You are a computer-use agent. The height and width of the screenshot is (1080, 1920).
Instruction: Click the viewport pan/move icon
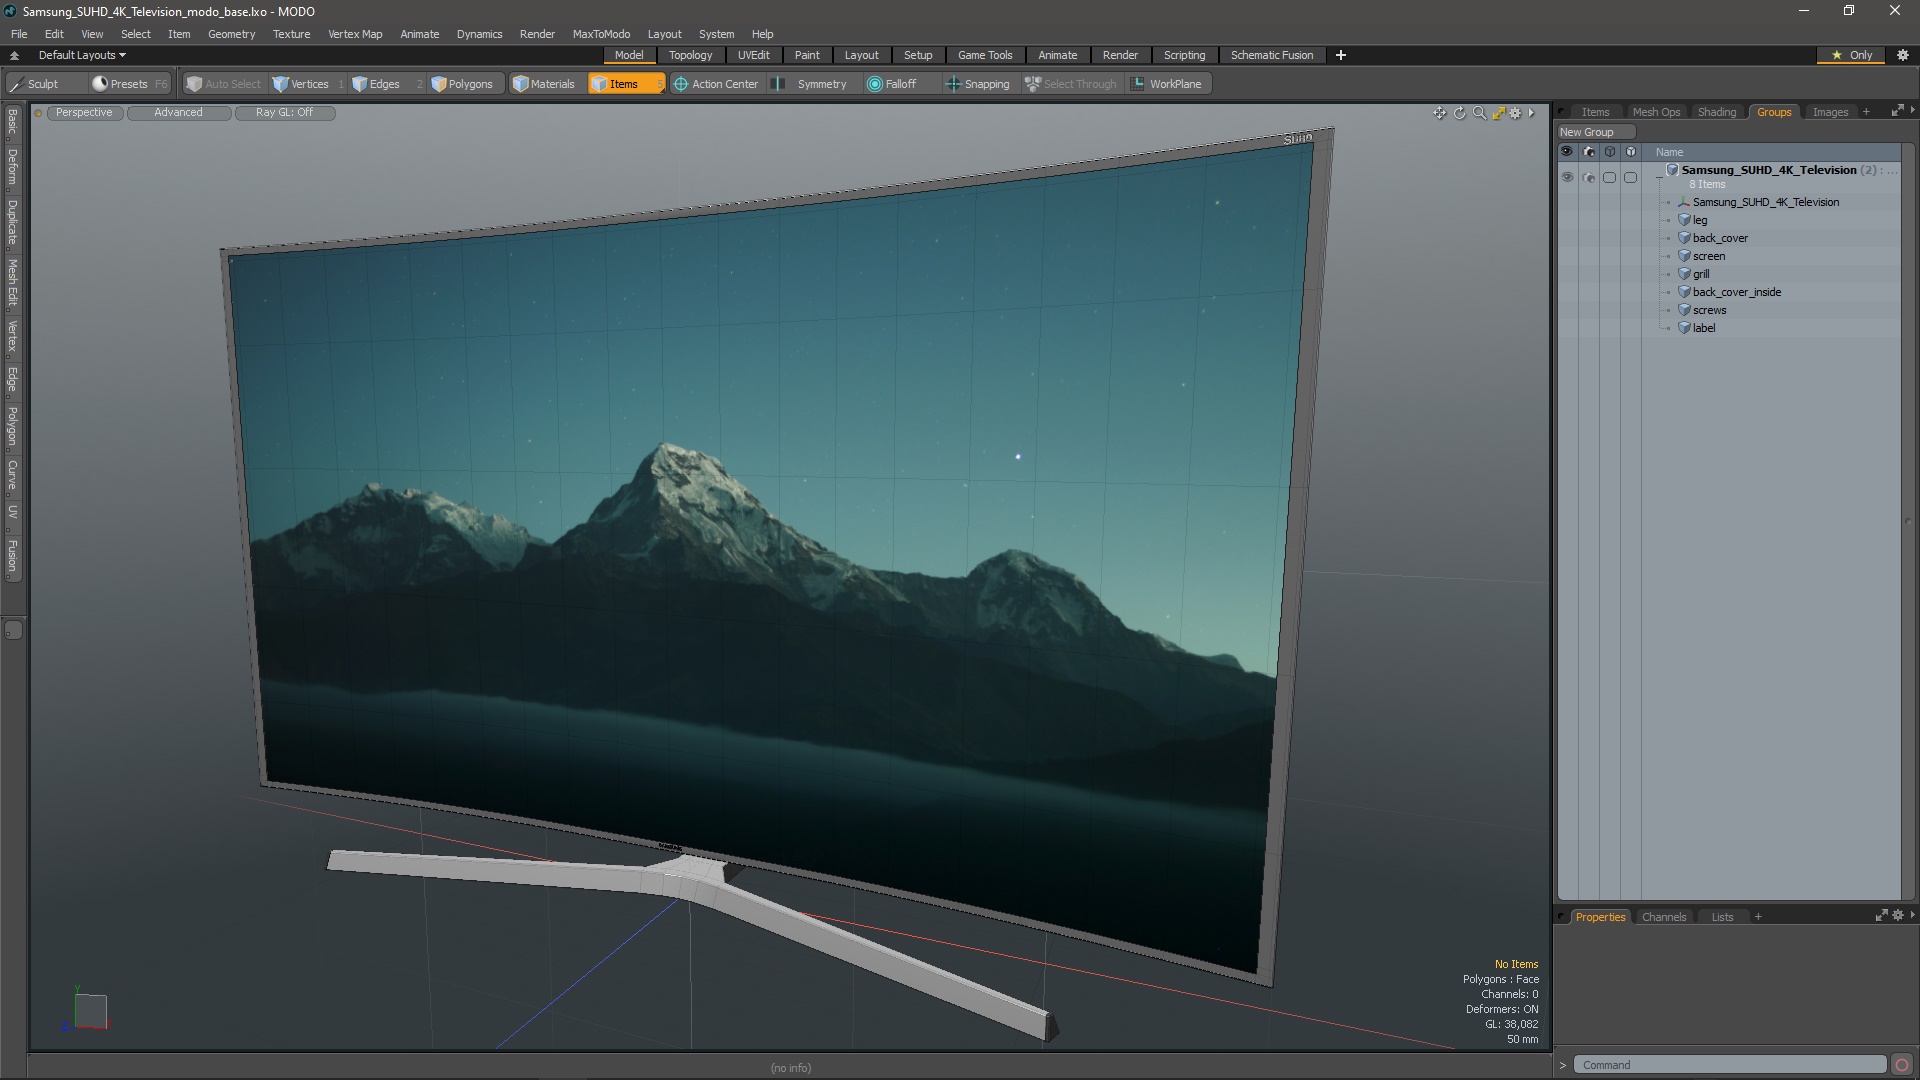click(1439, 113)
